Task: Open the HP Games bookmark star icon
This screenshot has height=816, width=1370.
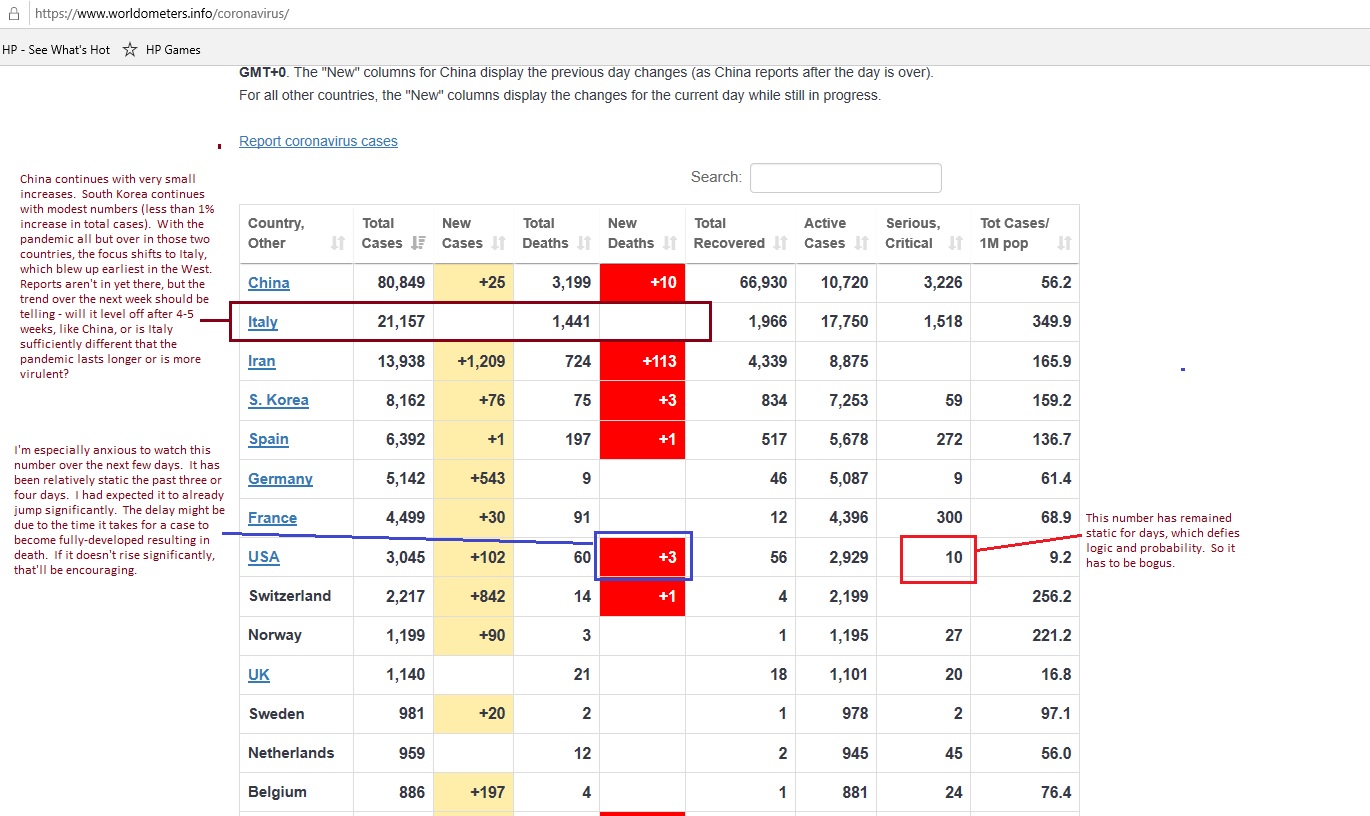Action: pos(130,49)
